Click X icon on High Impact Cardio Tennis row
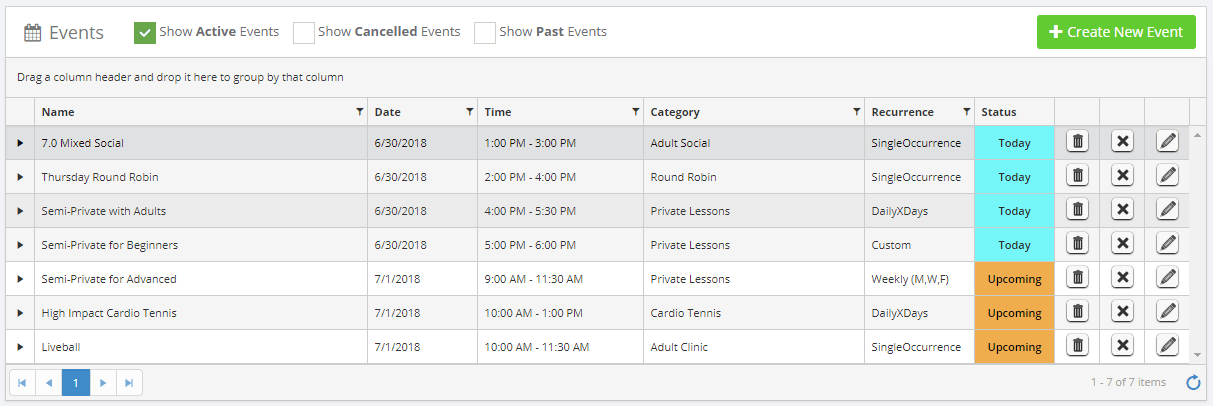The image size is (1213, 406). 1122,312
